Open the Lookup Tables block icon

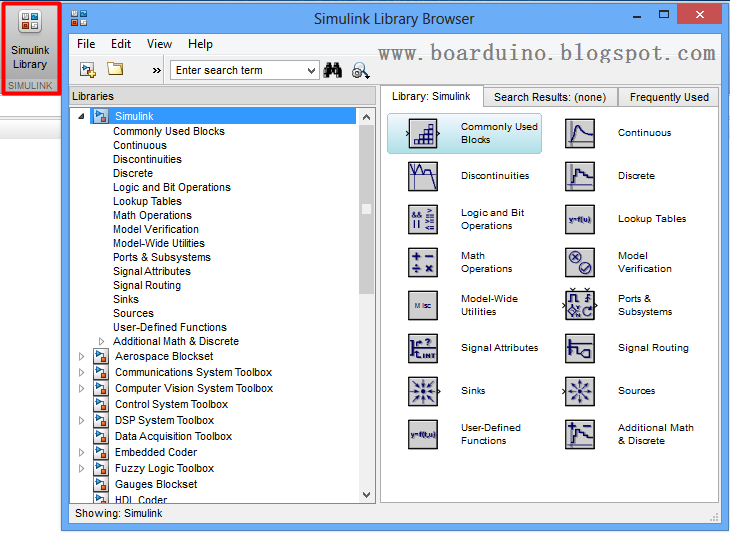pyautogui.click(x=580, y=219)
